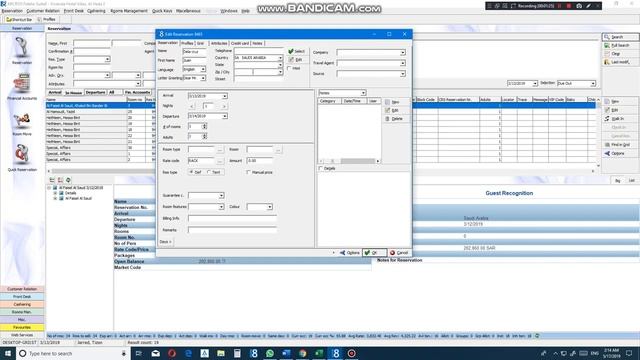The height and width of the screenshot is (360, 640).
Task: Open the Departure date dropdown
Action: pos(225,116)
